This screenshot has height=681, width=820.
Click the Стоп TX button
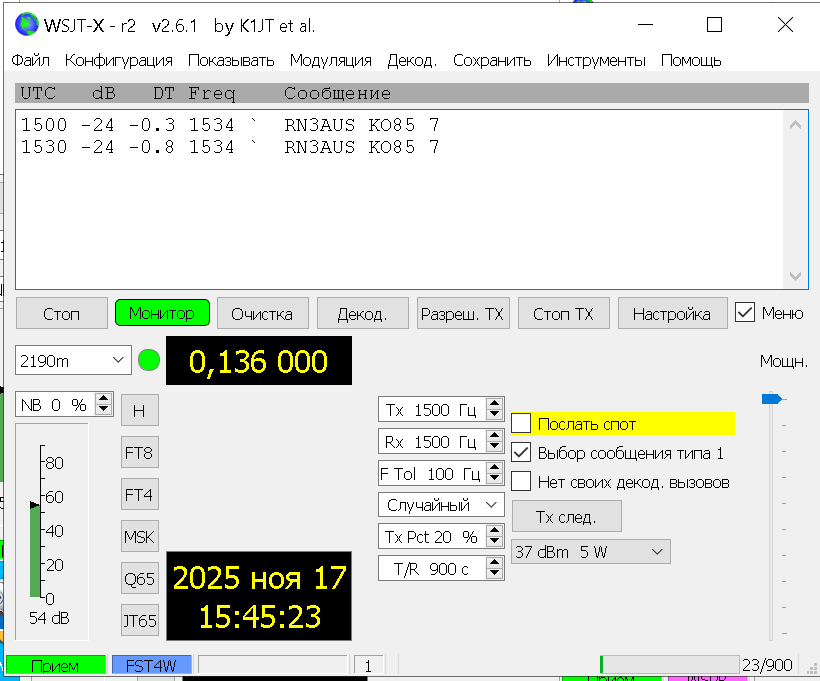coord(563,313)
